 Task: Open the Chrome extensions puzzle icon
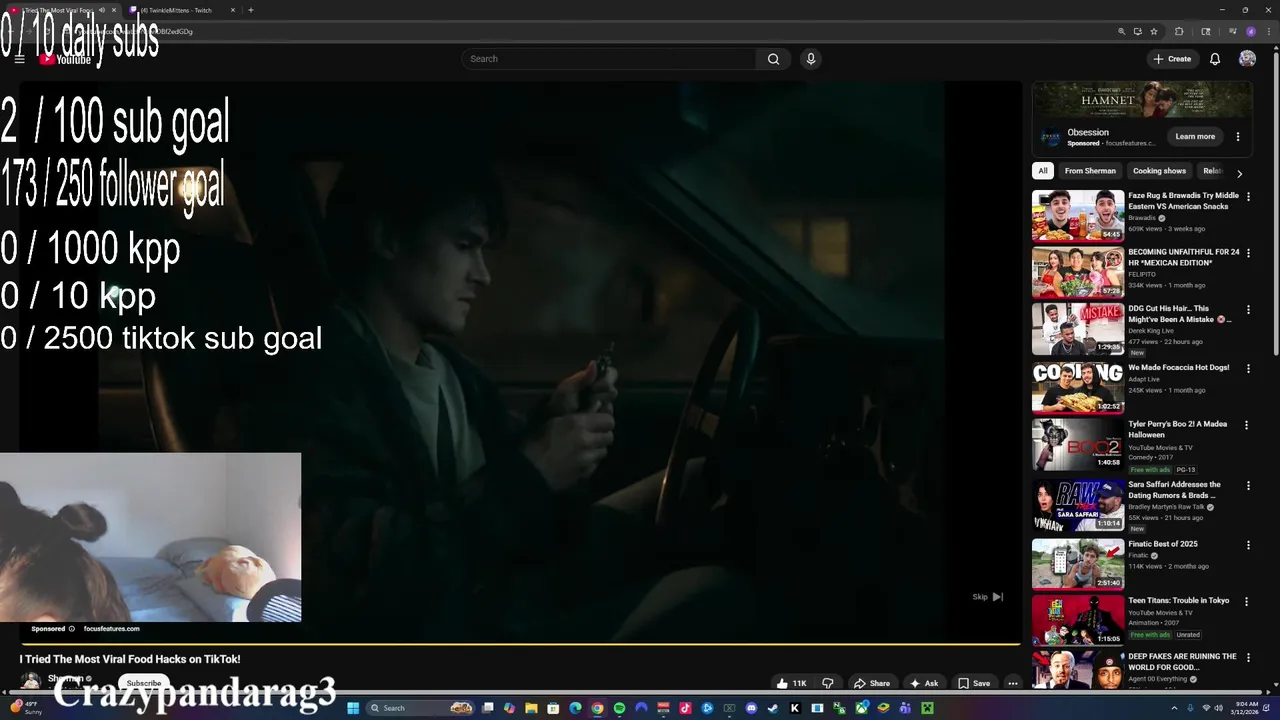click(1179, 31)
